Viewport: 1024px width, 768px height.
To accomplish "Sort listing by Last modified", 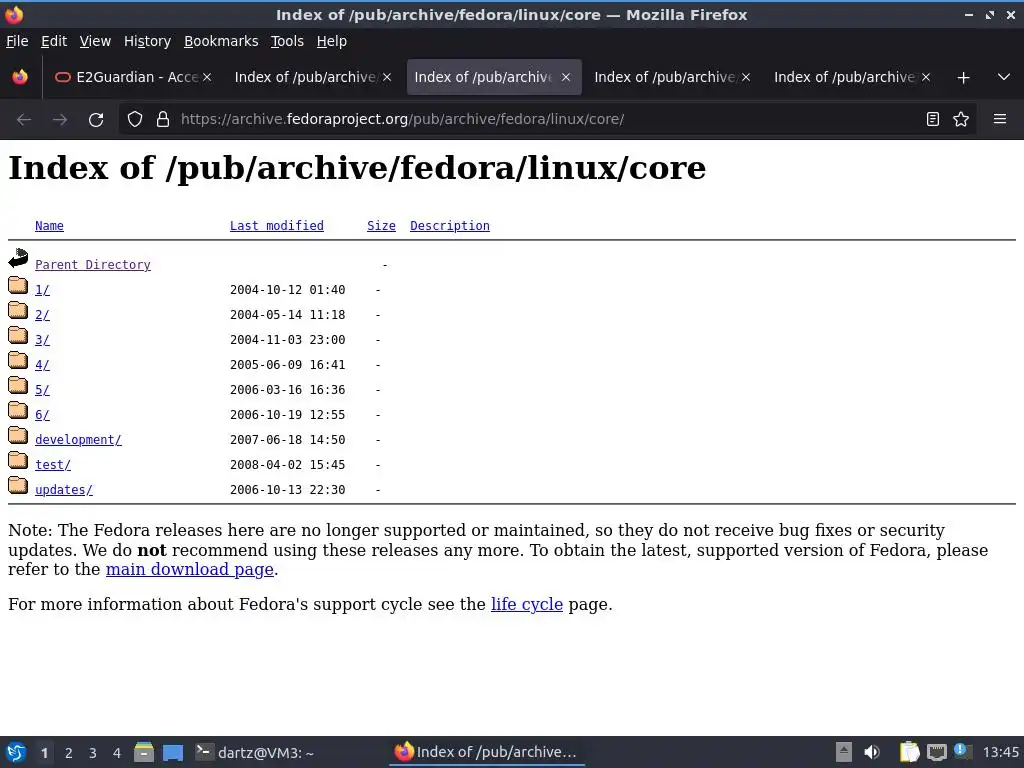I will click(277, 225).
